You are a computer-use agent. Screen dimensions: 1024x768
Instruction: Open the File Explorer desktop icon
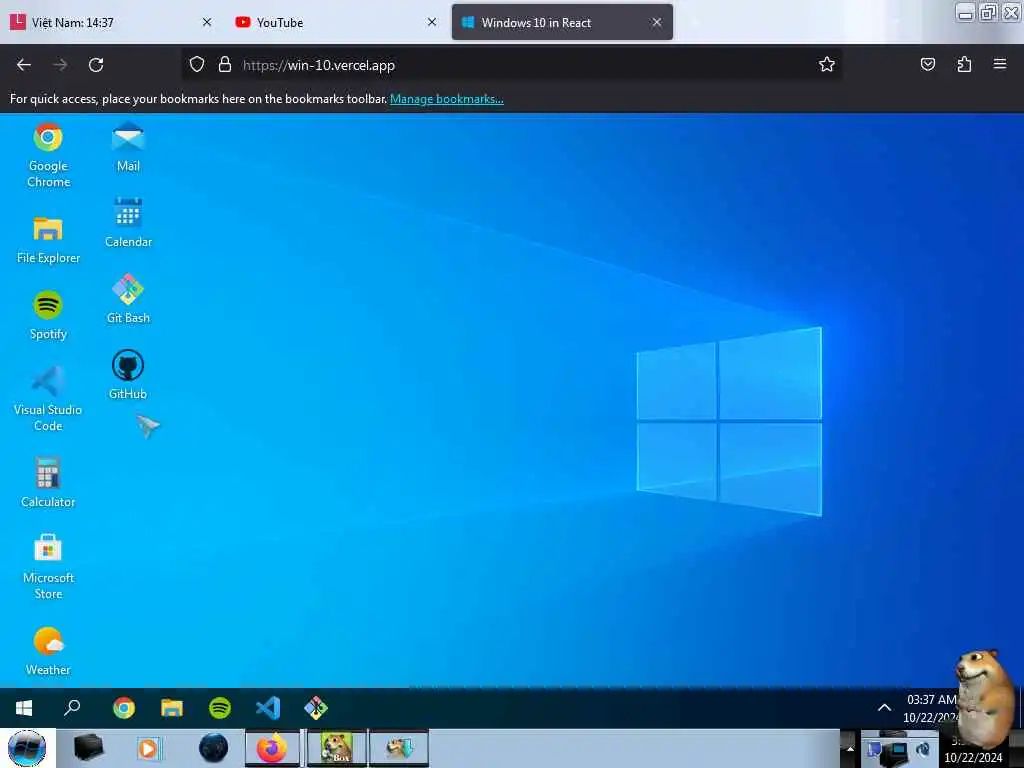pyautogui.click(x=48, y=240)
